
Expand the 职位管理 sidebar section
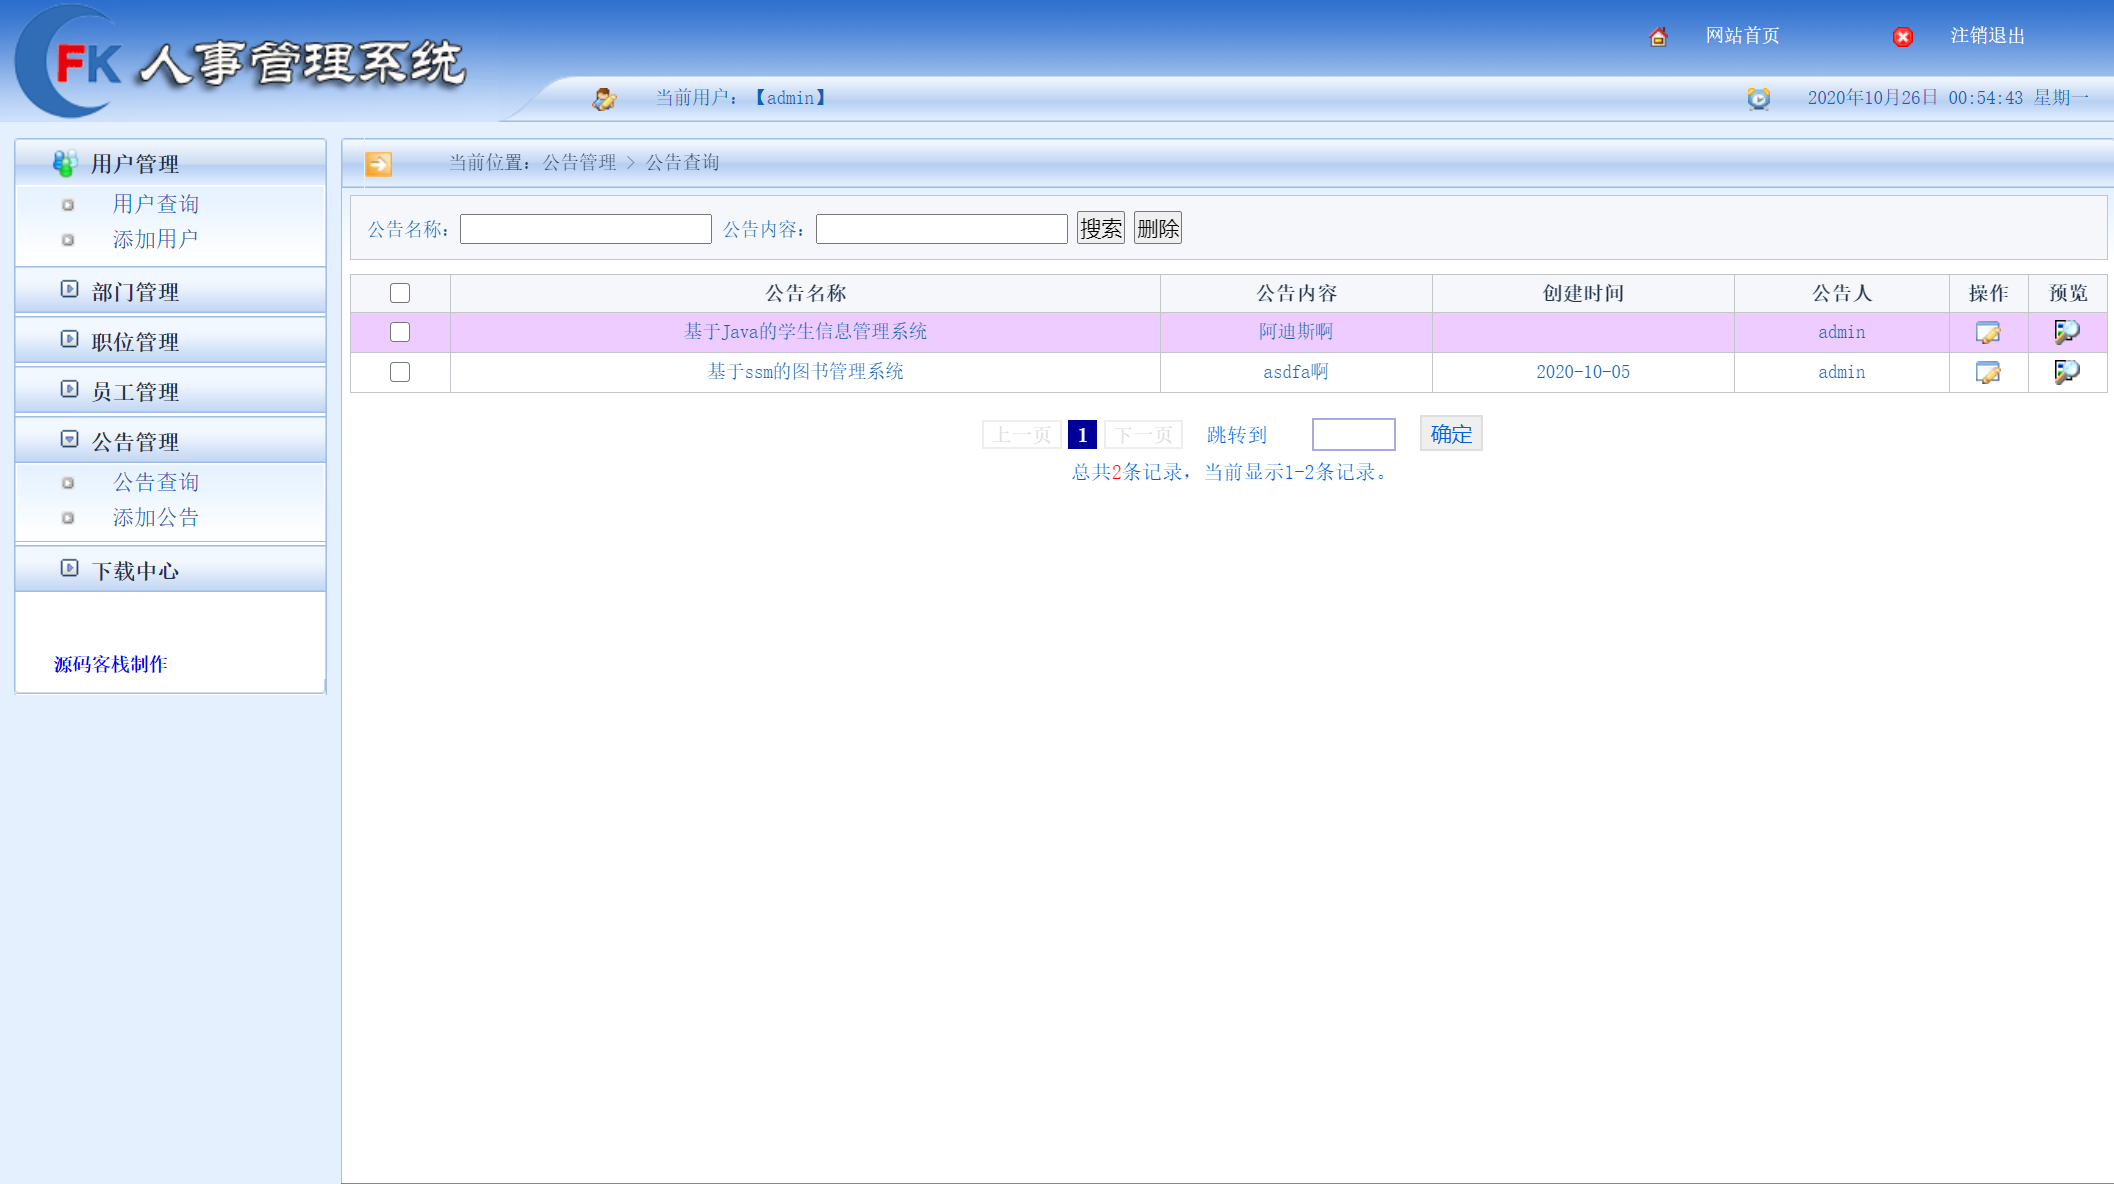(135, 342)
